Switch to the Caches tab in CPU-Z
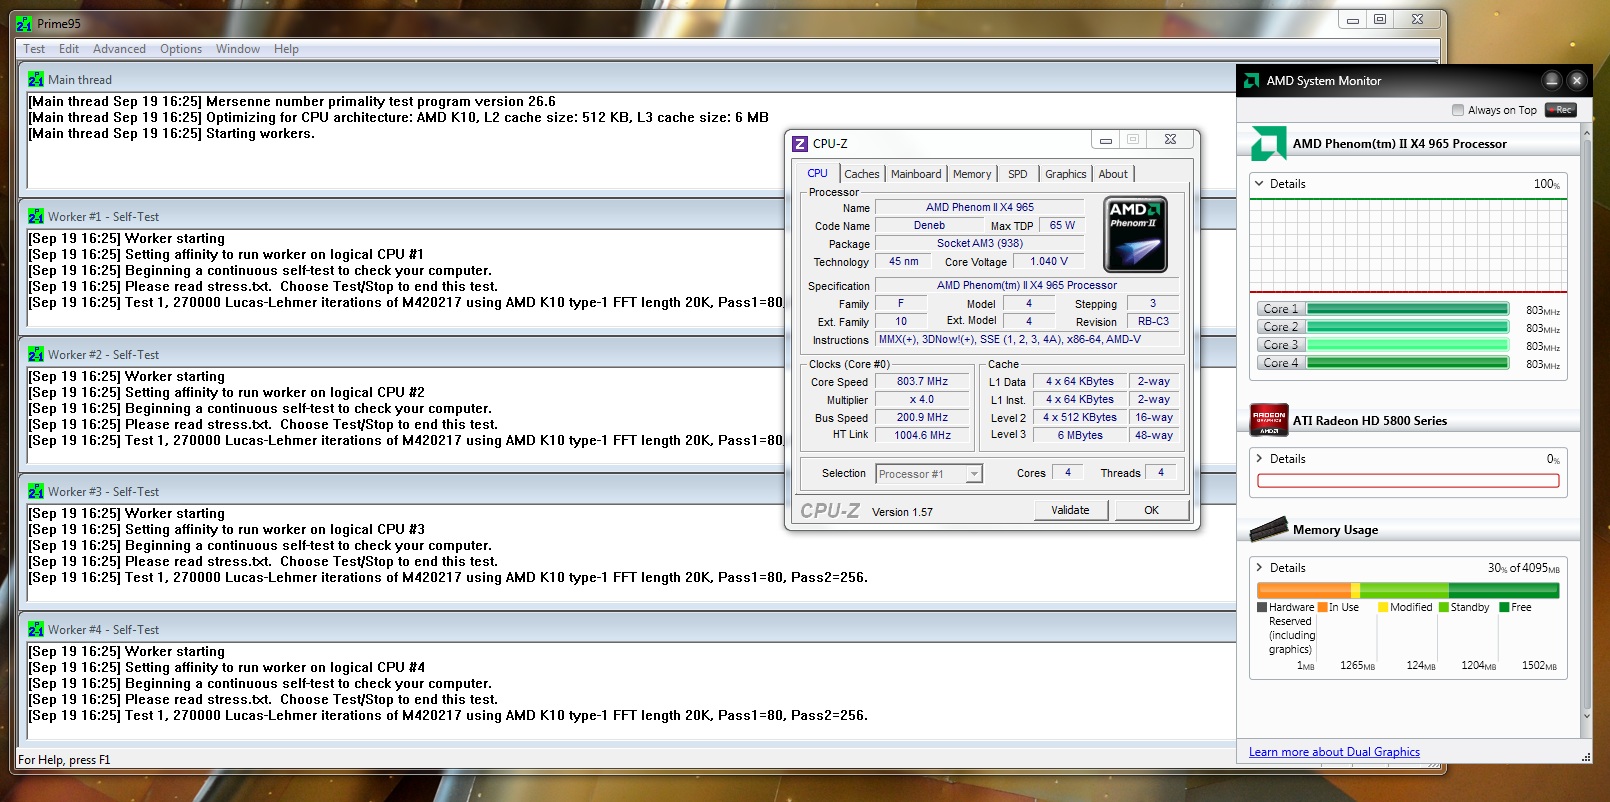Screen dimensions: 1610x802 click(862, 174)
